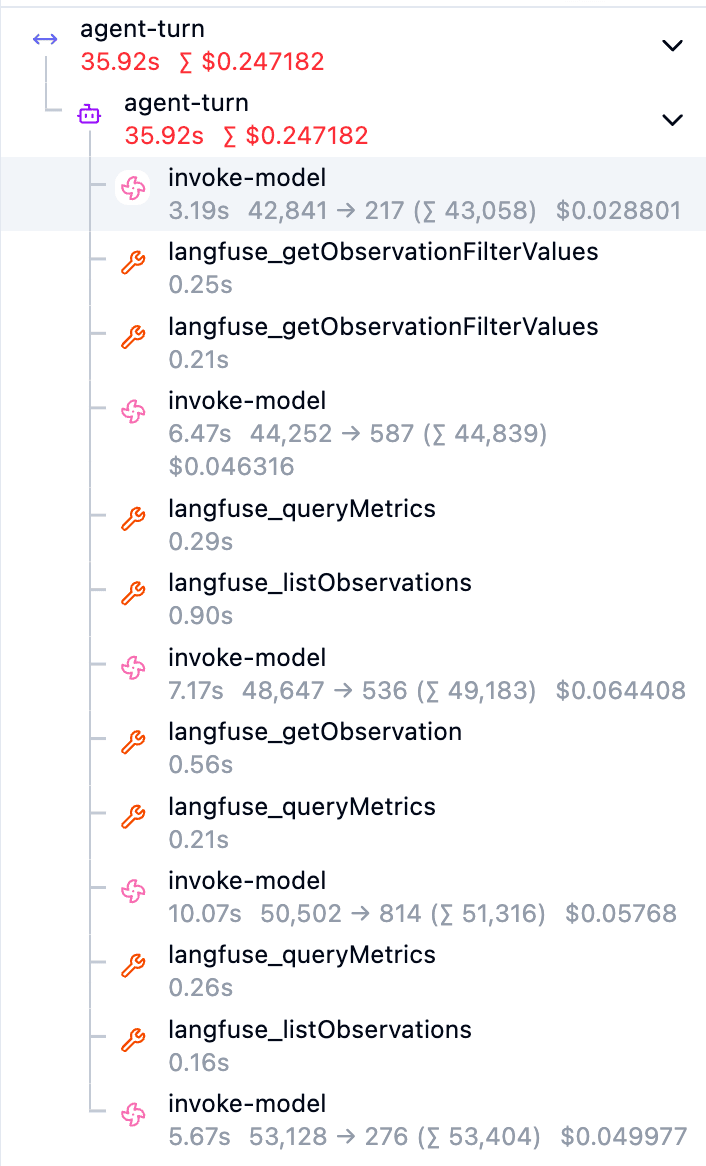The width and height of the screenshot is (706, 1166).
Task: Open langfuse_listObservations label lasting 0.16s
Action: 320,1029
